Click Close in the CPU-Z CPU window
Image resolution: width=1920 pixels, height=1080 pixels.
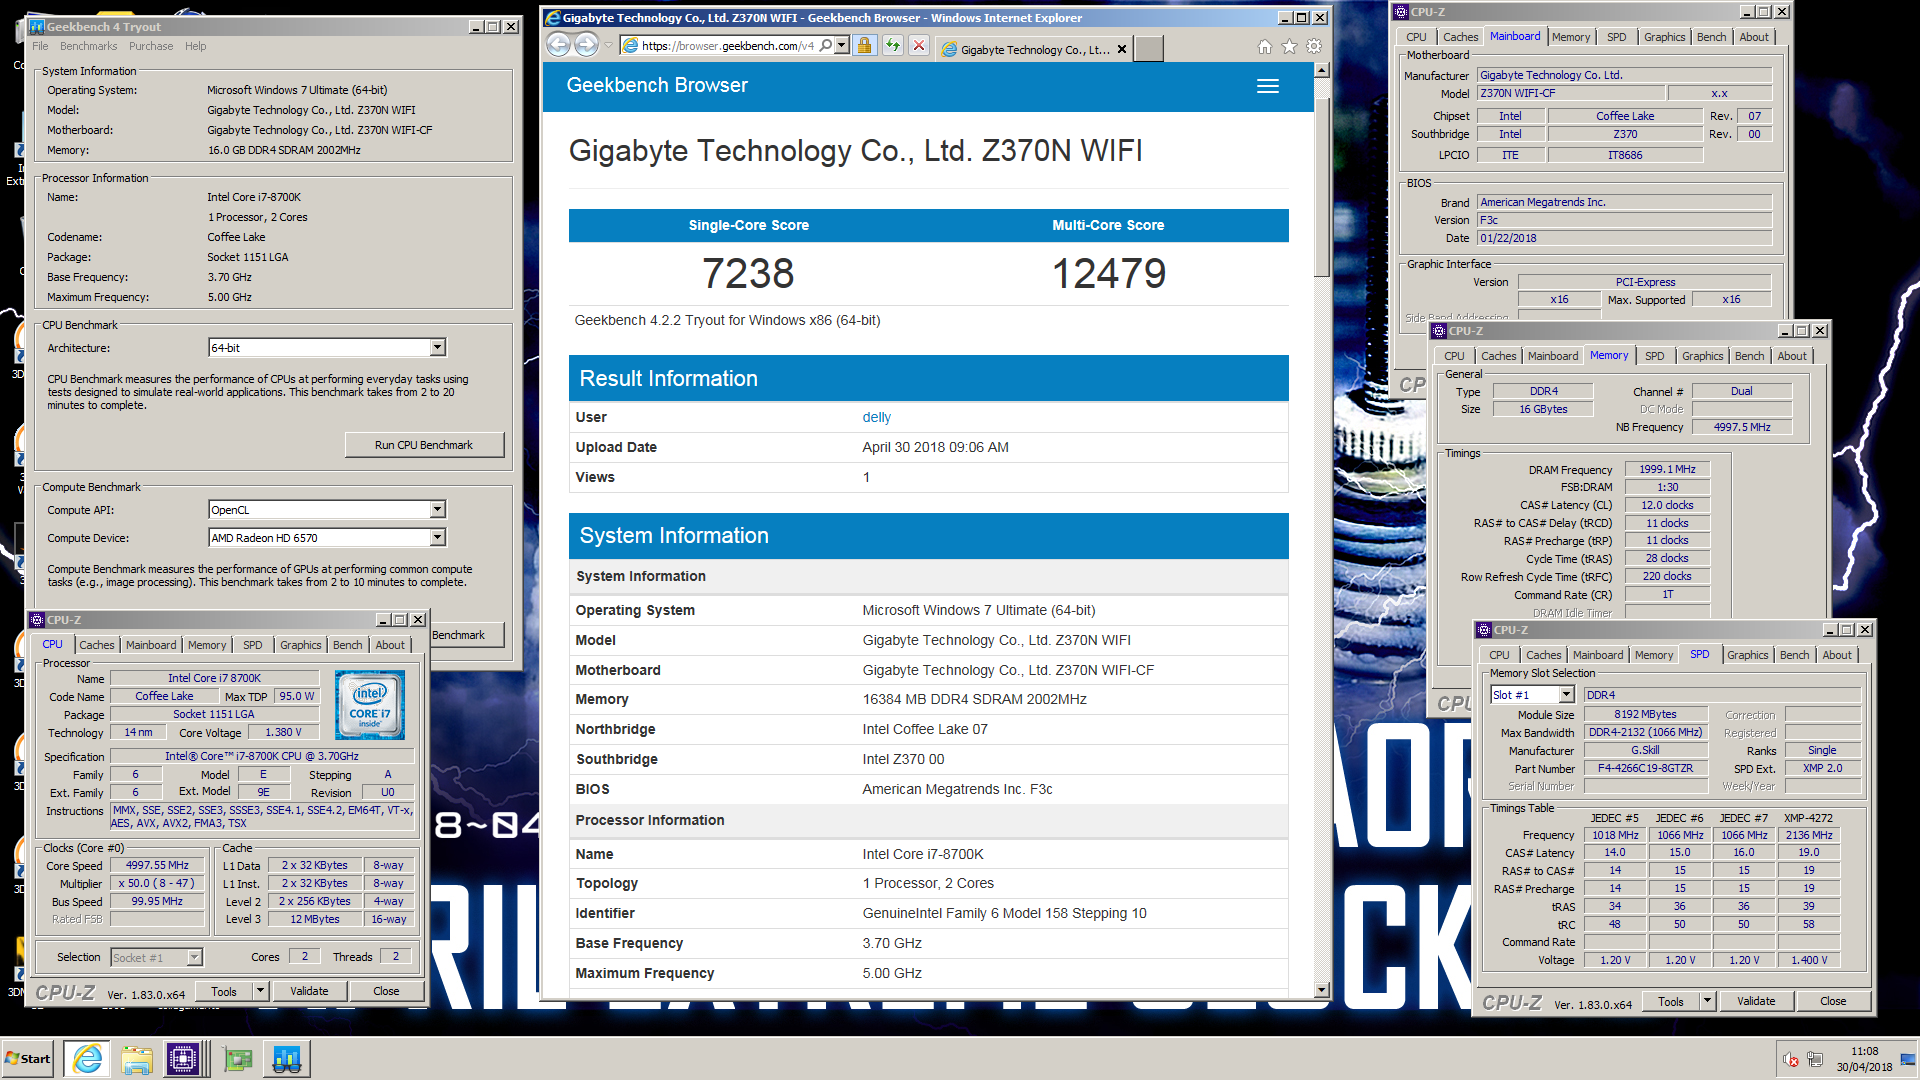tap(386, 991)
